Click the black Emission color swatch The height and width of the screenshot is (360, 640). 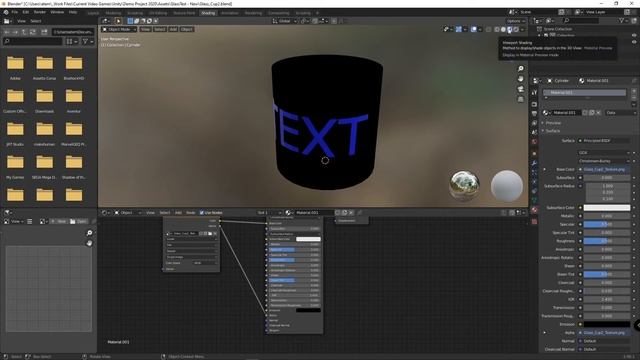(607, 324)
